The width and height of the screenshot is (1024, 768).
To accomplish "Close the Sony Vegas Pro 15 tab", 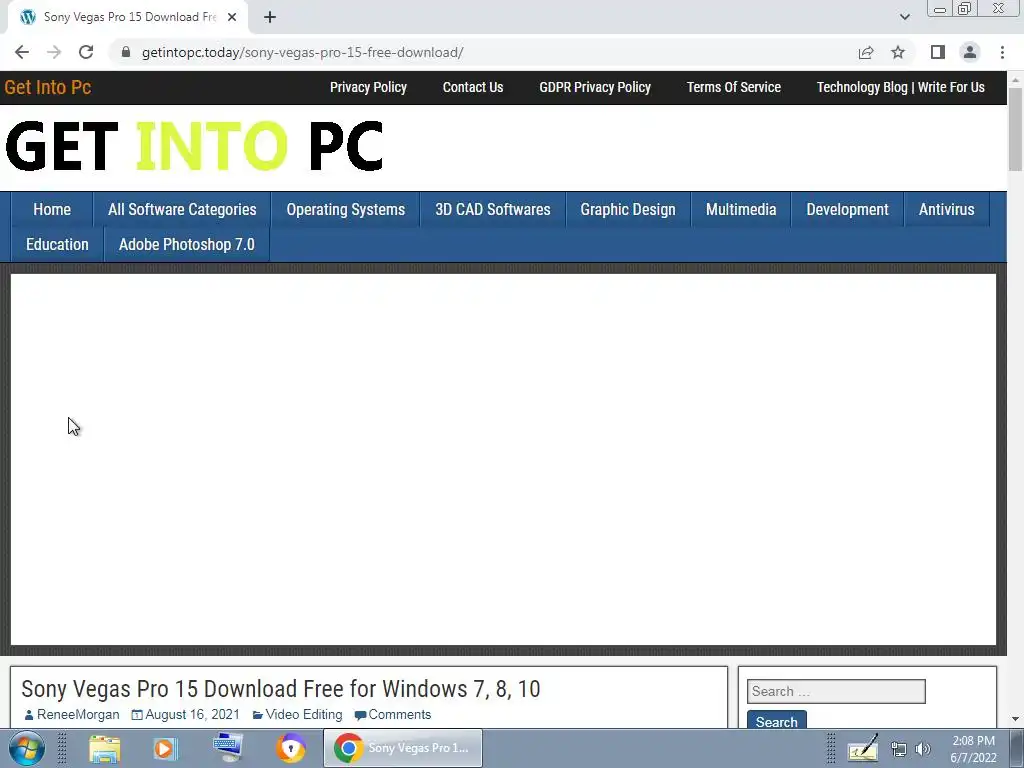I will tap(232, 17).
